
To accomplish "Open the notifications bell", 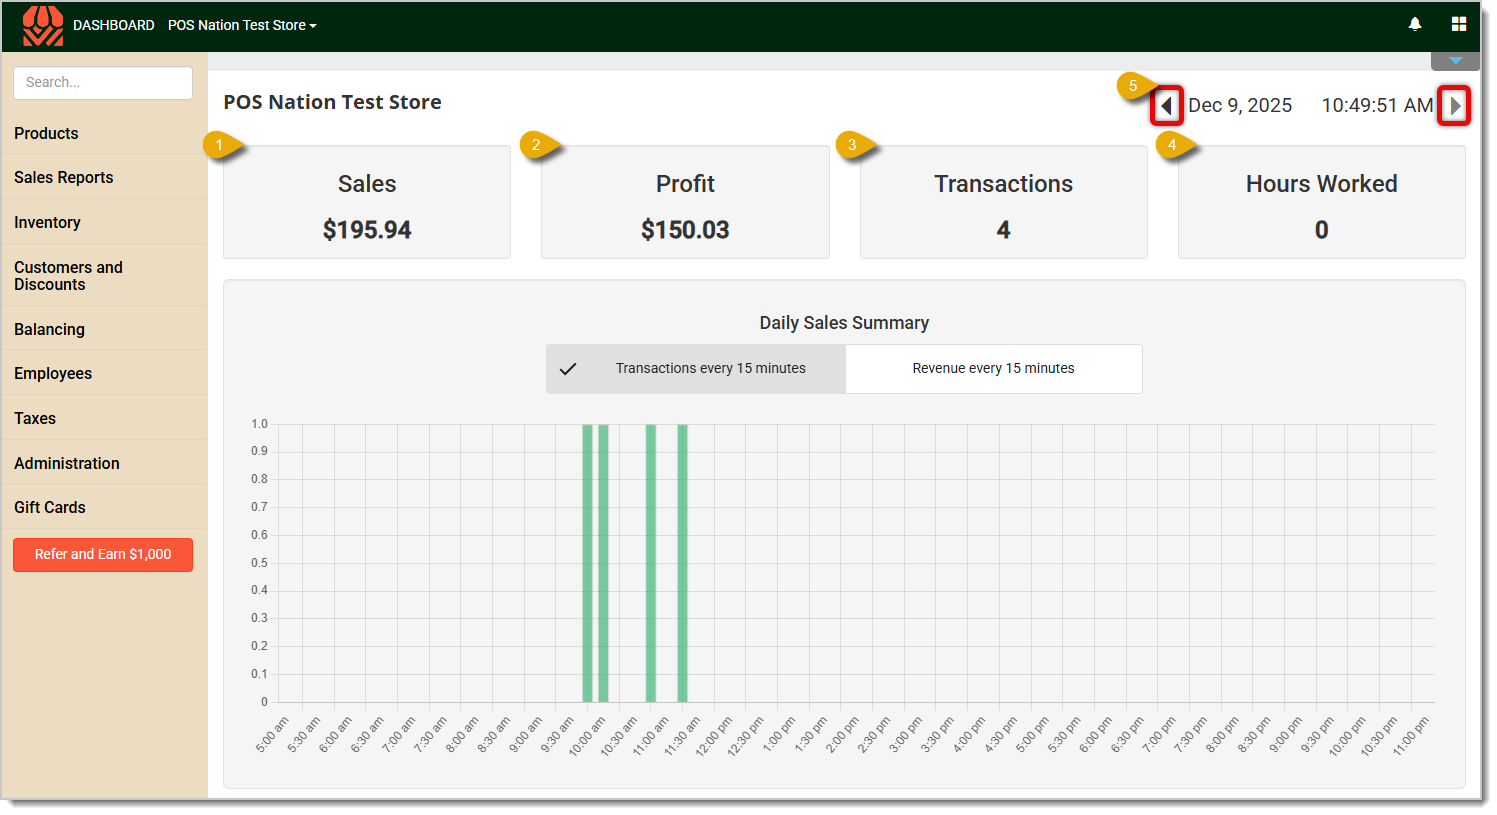I will click(x=1415, y=24).
